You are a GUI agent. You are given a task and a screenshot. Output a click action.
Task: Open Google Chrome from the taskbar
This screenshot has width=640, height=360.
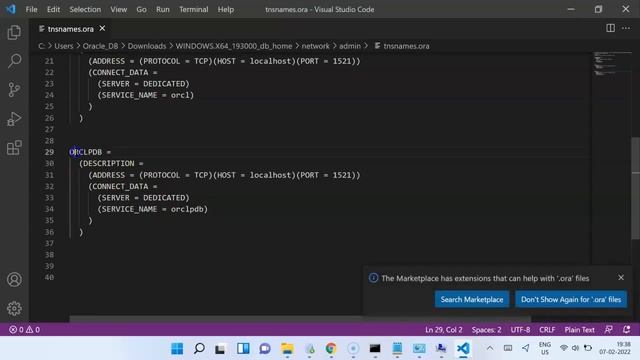point(331,349)
